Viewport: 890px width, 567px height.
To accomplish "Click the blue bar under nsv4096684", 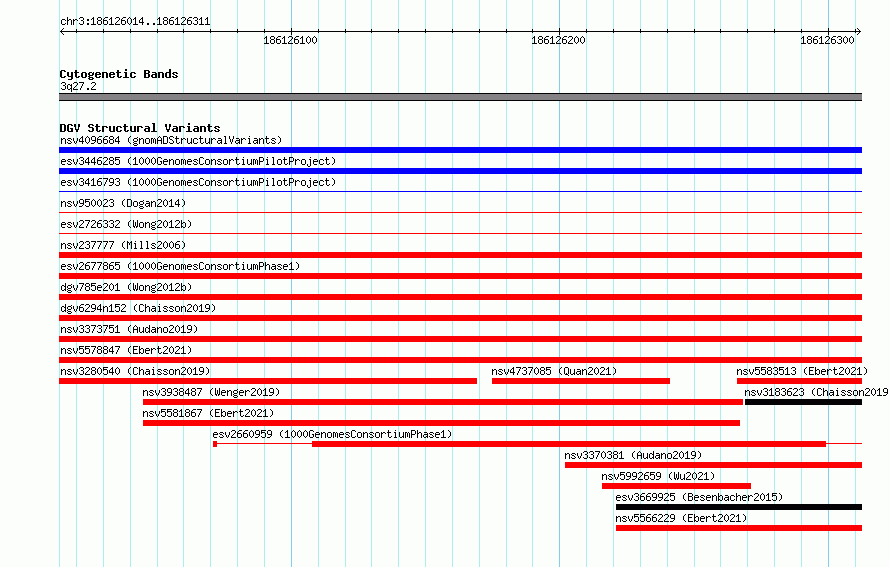I will tap(460, 150).
